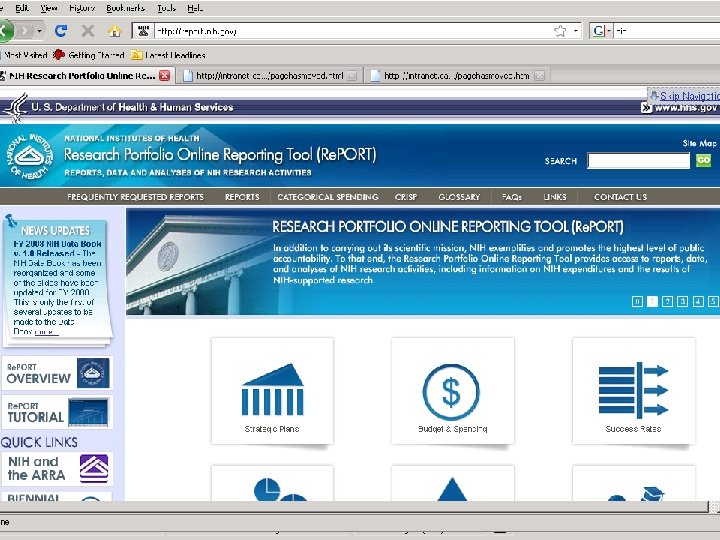Click the browser Back arrow button
This screenshot has height=540, width=720.
(6, 31)
